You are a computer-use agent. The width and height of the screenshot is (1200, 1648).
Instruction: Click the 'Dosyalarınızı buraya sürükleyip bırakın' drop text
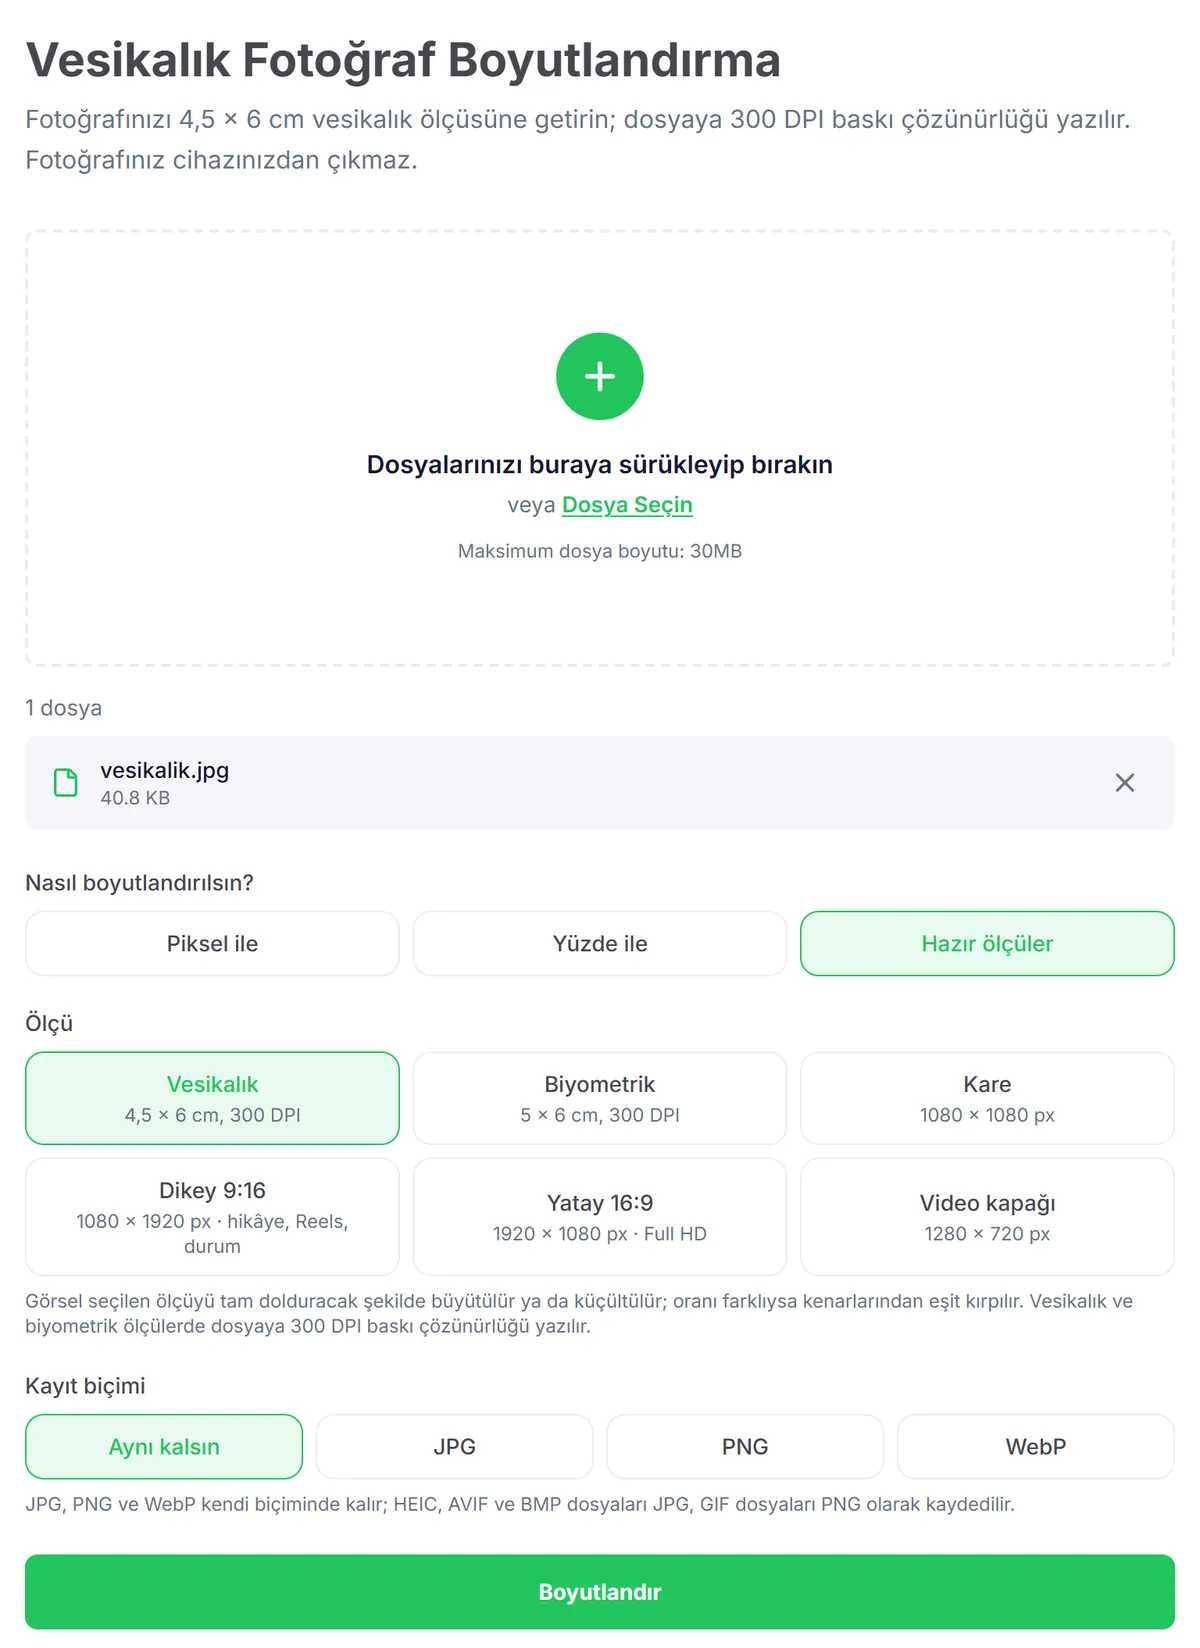coord(600,465)
